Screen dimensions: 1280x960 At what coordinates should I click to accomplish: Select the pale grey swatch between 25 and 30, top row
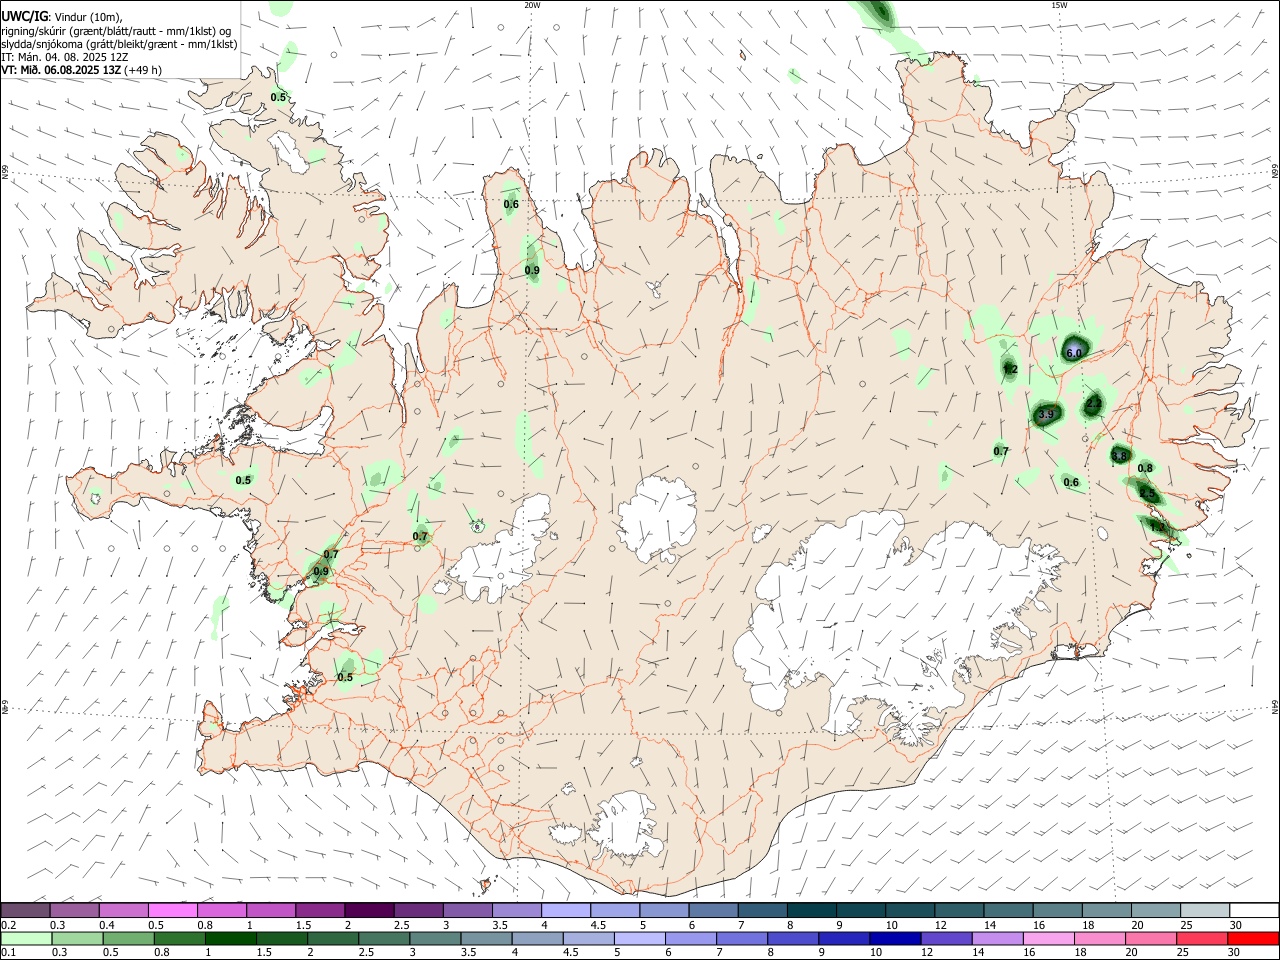(x=1205, y=910)
